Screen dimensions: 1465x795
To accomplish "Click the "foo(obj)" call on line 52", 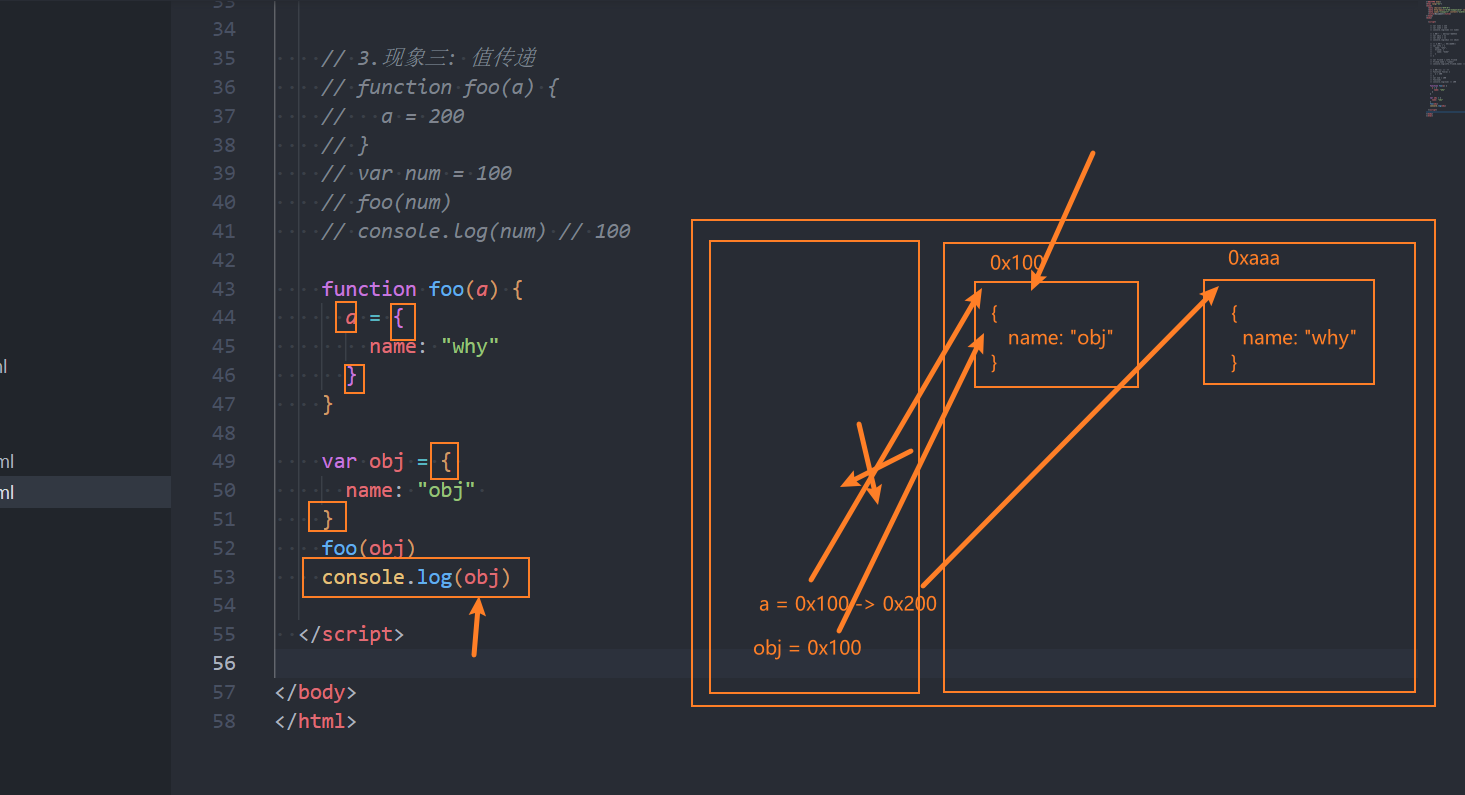I will pyautogui.click(x=369, y=548).
